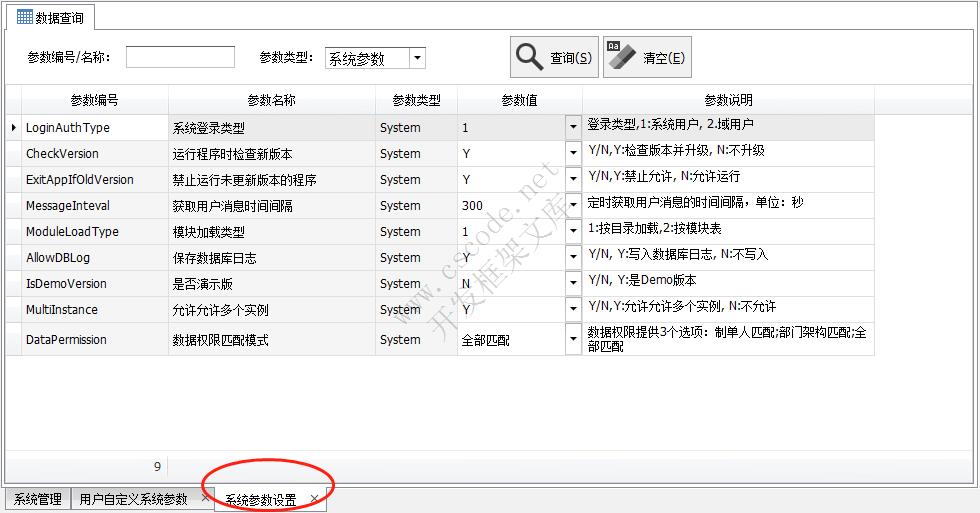Click the 参数说明 column header
This screenshot has height=513, width=980.
click(x=728, y=101)
